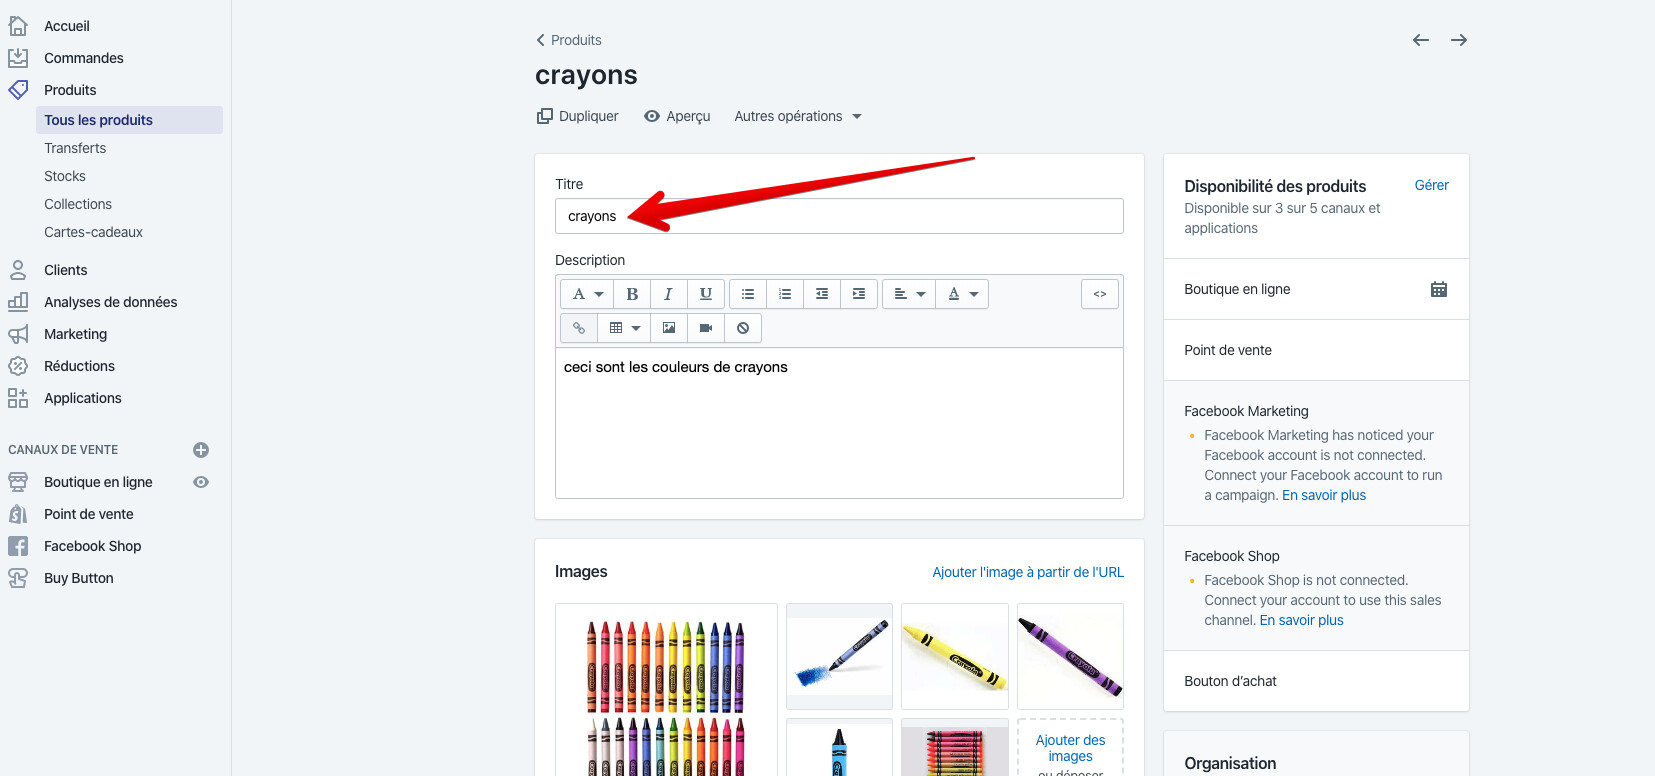Click the Analyses de données chart icon
Screen dimensions: 1655x776
point(18,302)
